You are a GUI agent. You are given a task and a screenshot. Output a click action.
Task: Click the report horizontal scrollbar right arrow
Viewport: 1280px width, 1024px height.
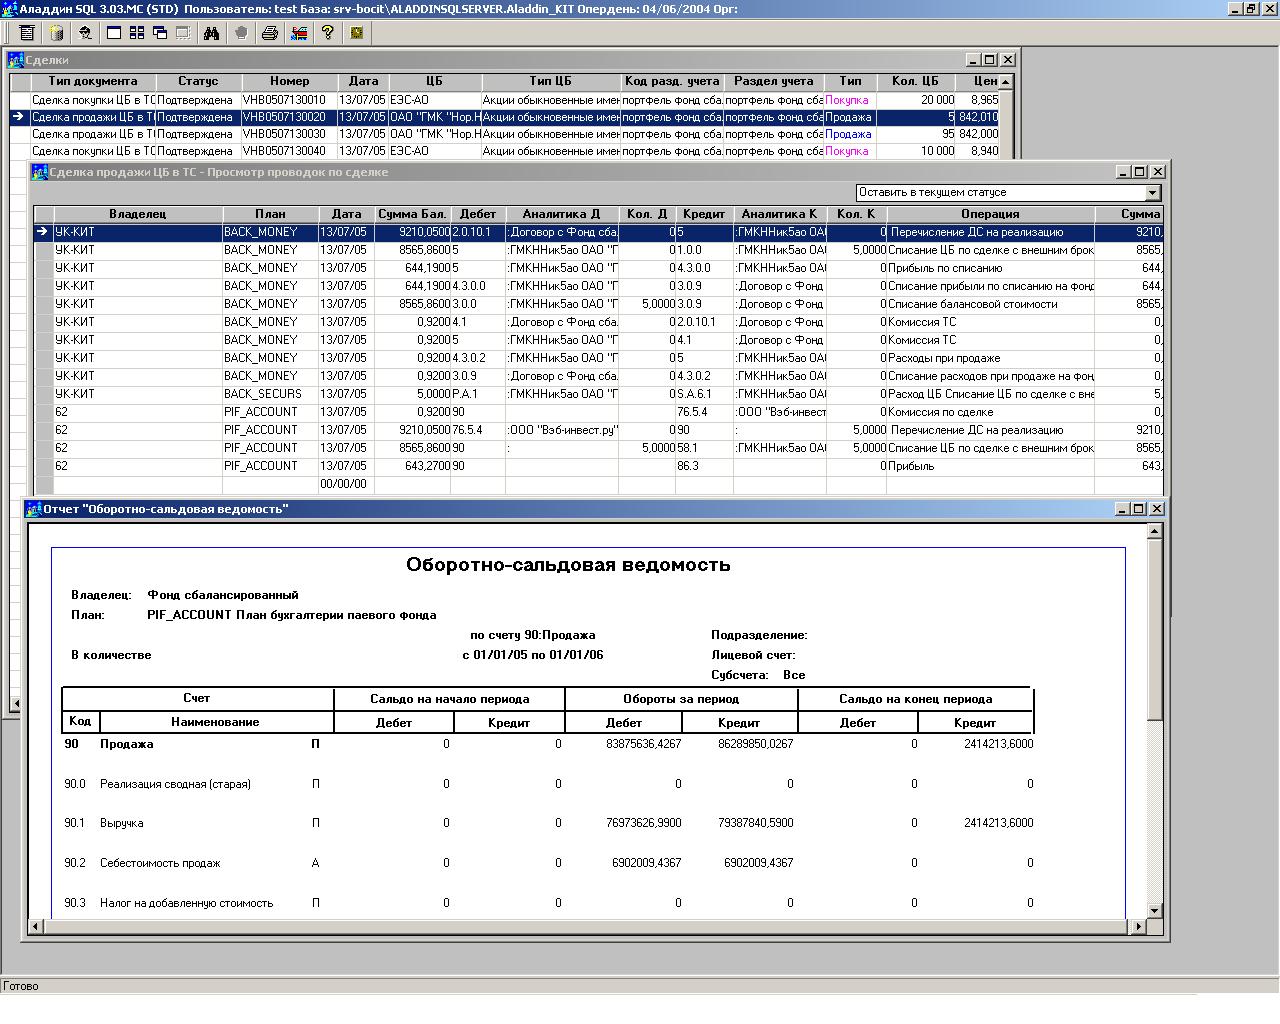point(1138,926)
